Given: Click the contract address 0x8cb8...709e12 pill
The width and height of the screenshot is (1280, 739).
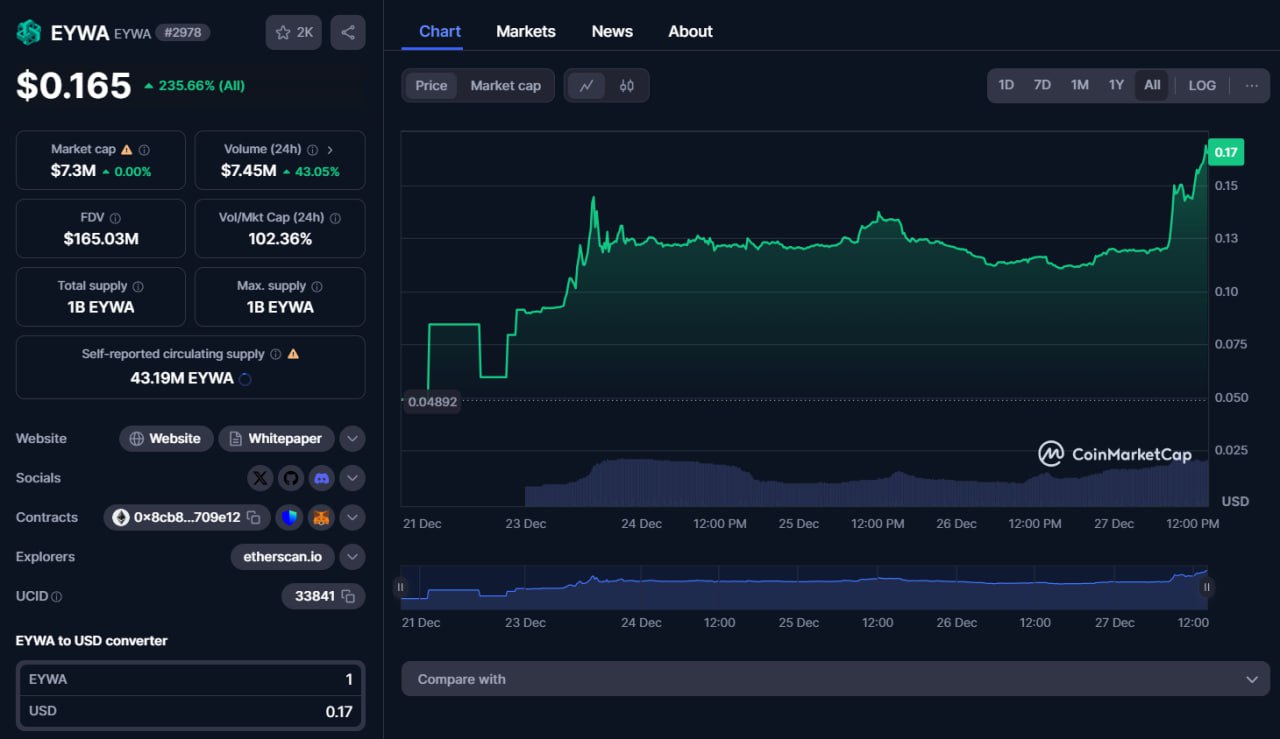Looking at the screenshot, I should pos(187,517).
